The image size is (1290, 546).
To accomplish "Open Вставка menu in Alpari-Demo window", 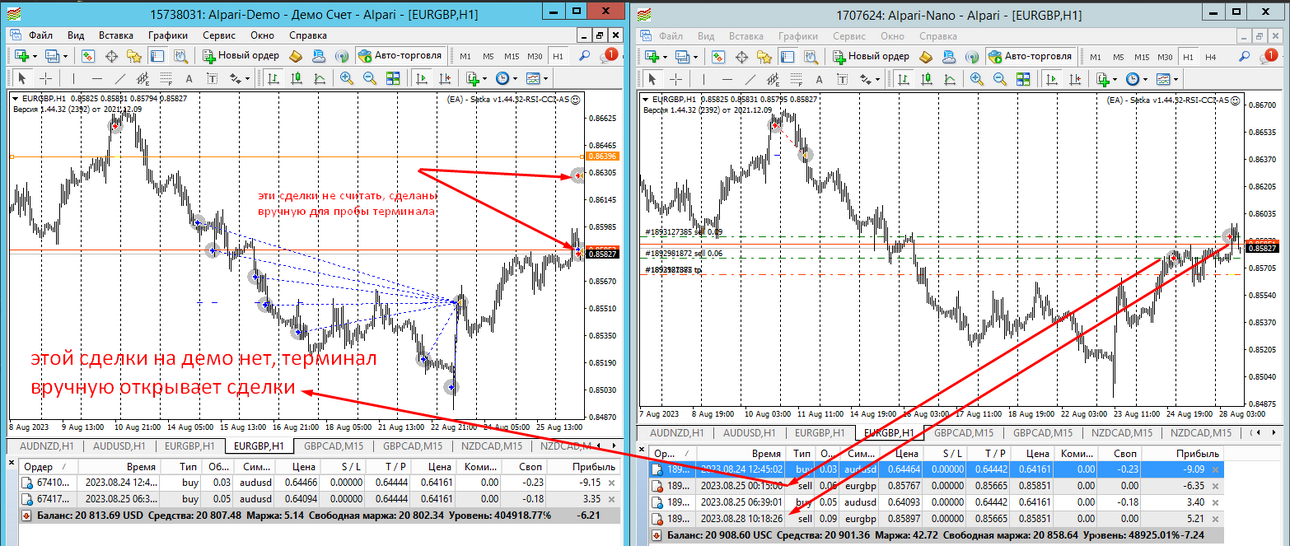I will tap(116, 34).
